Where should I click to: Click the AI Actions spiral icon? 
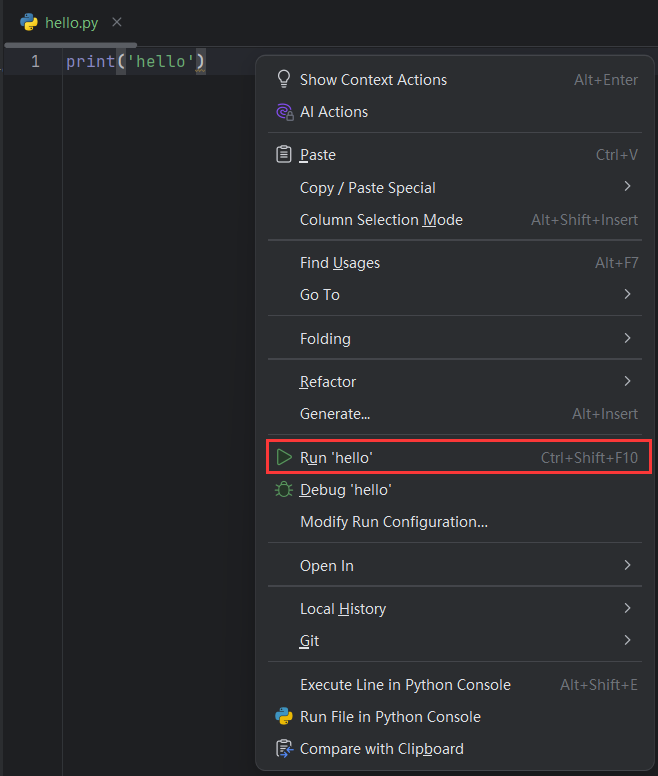pos(284,112)
